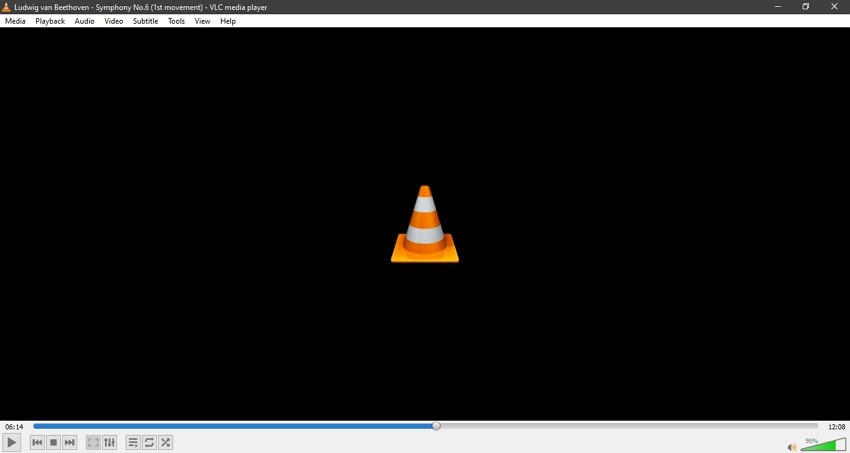This screenshot has width=850, height=453.
Task: Open the Help menu
Action: pyautogui.click(x=228, y=21)
